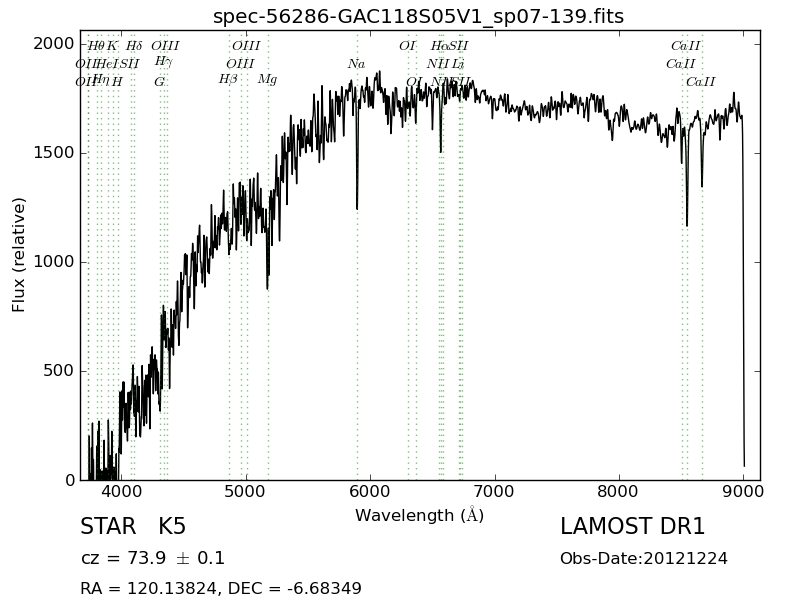800x600 pixels.
Task: Click the y-axis tick label 0
Action: (70, 480)
